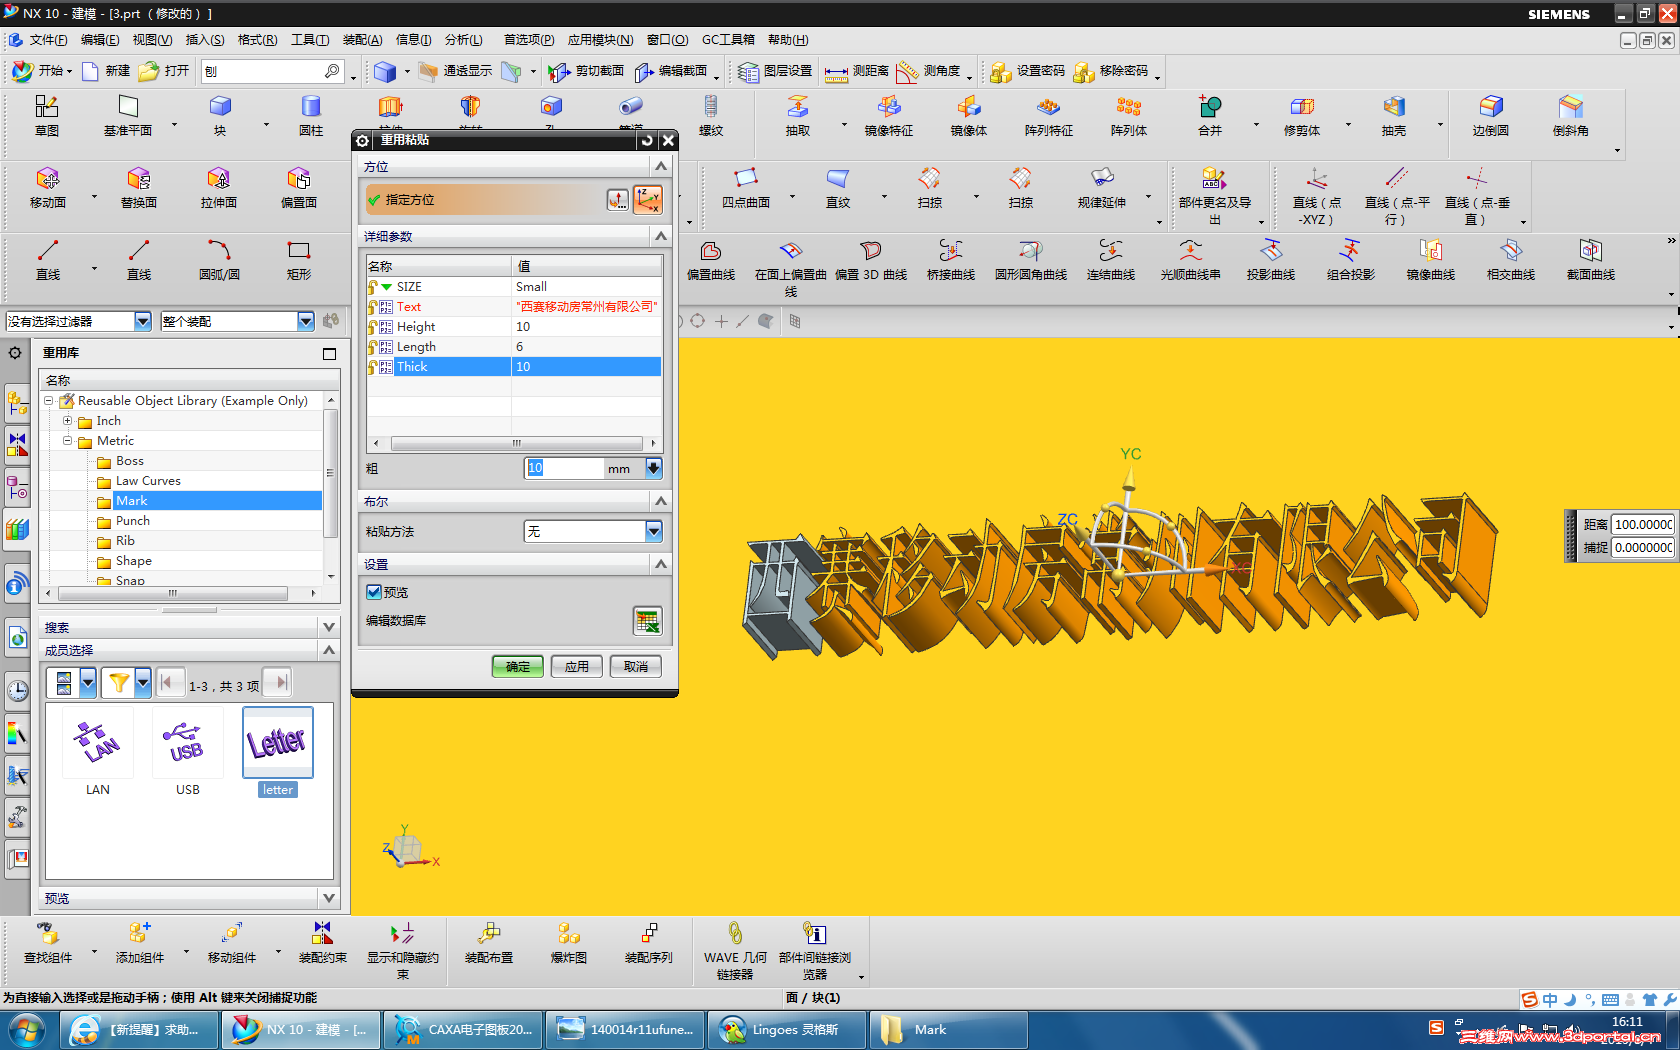The height and width of the screenshot is (1050, 1680).
Task: Open the 投影曲线 project curve tool
Action: (1271, 260)
